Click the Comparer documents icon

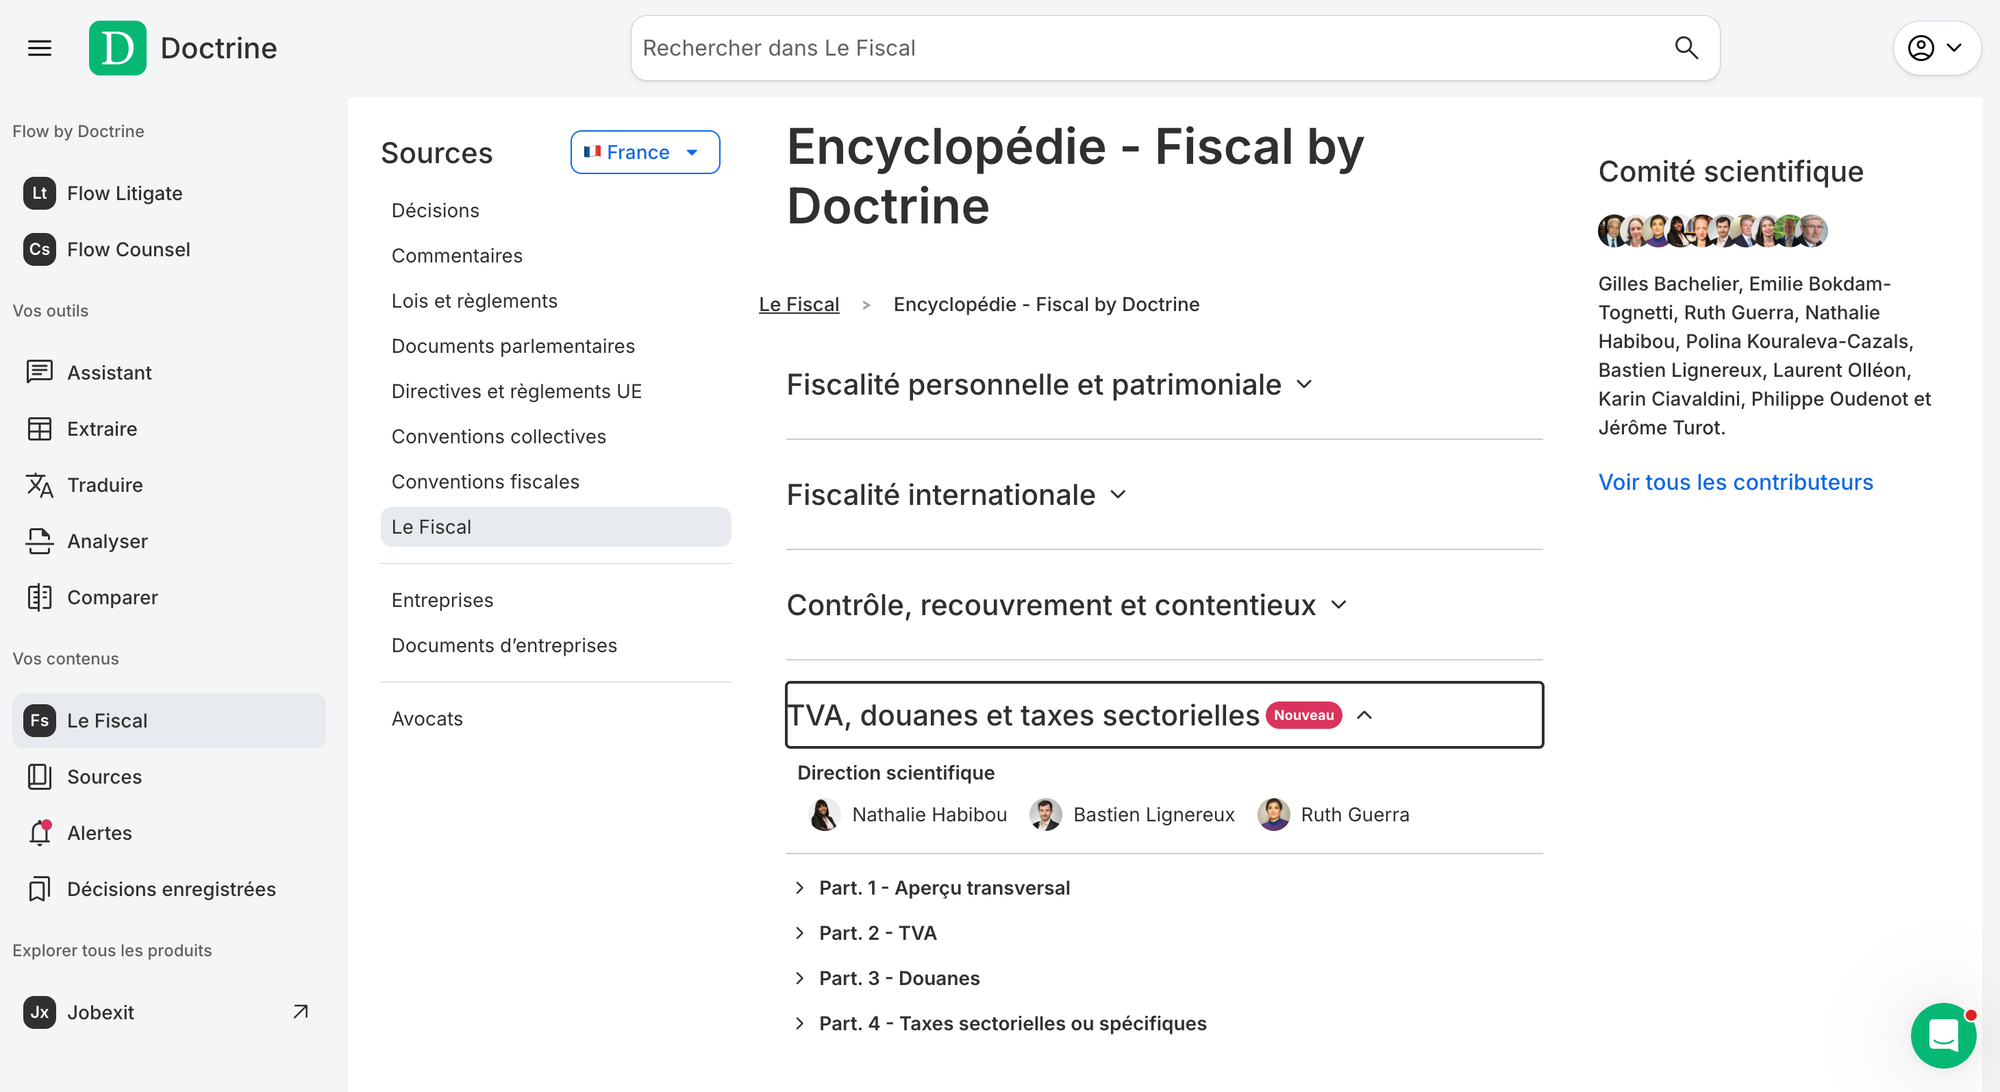click(39, 597)
